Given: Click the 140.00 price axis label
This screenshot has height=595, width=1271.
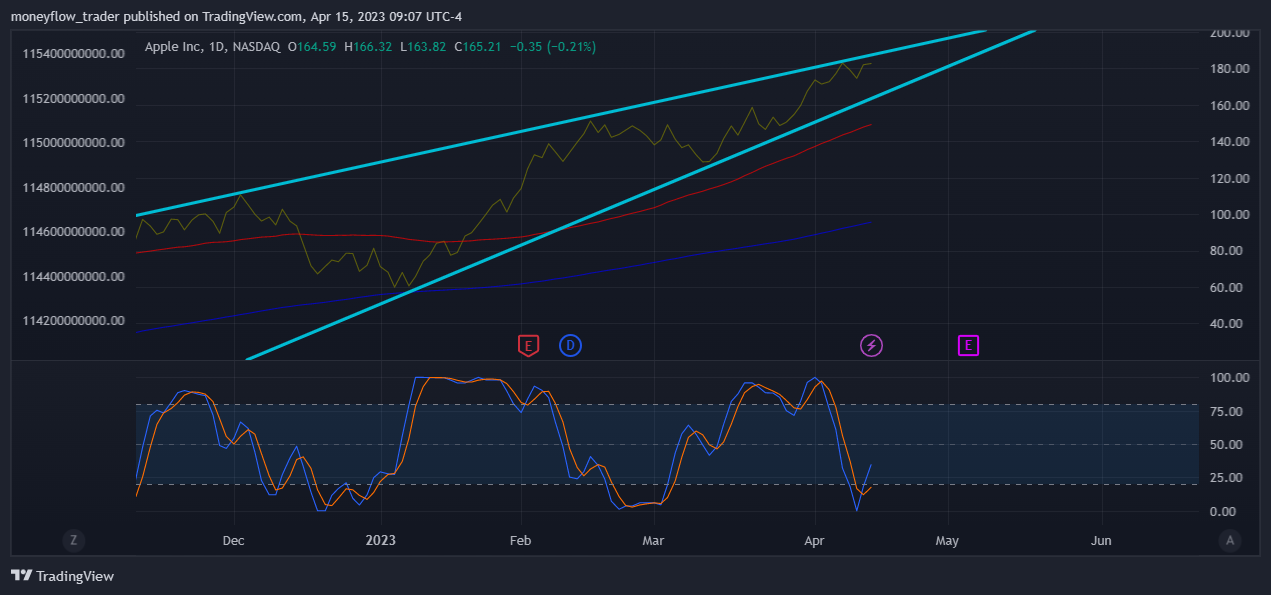Looking at the screenshot, I should point(1231,142).
